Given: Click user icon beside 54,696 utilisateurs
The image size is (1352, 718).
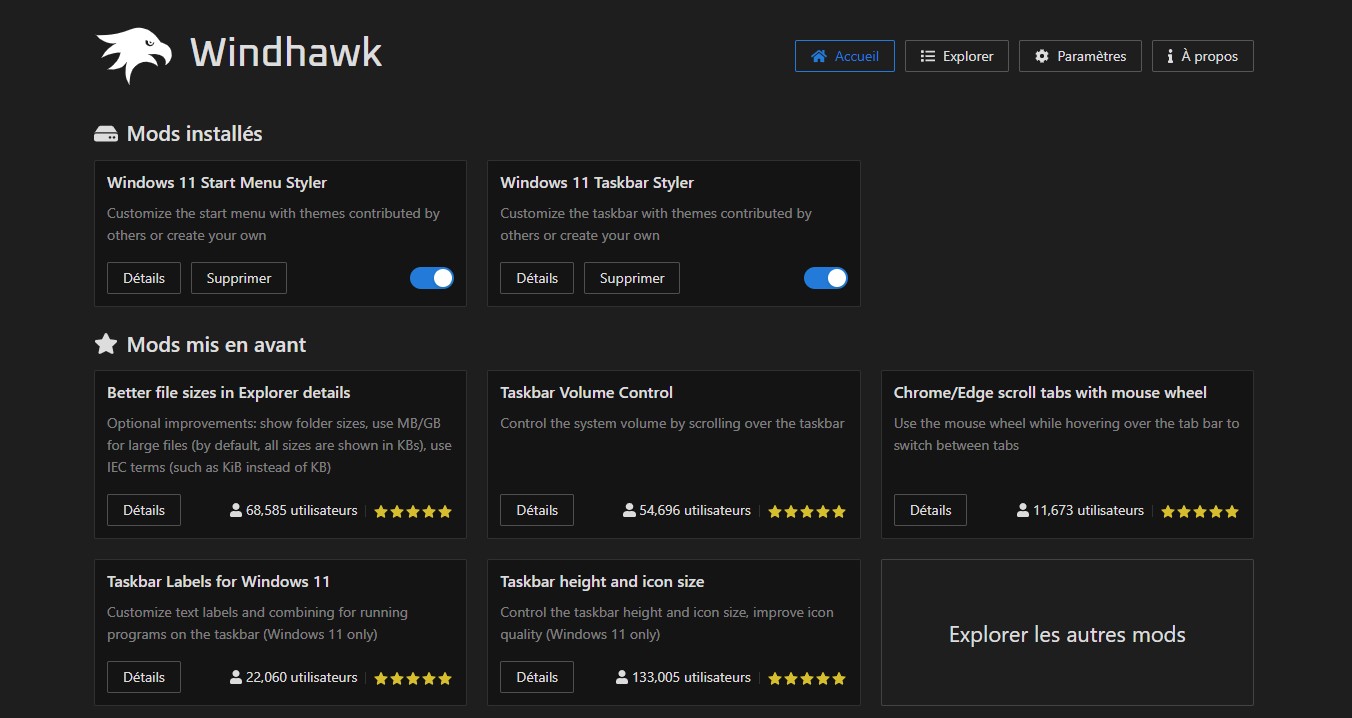Looking at the screenshot, I should [x=629, y=510].
